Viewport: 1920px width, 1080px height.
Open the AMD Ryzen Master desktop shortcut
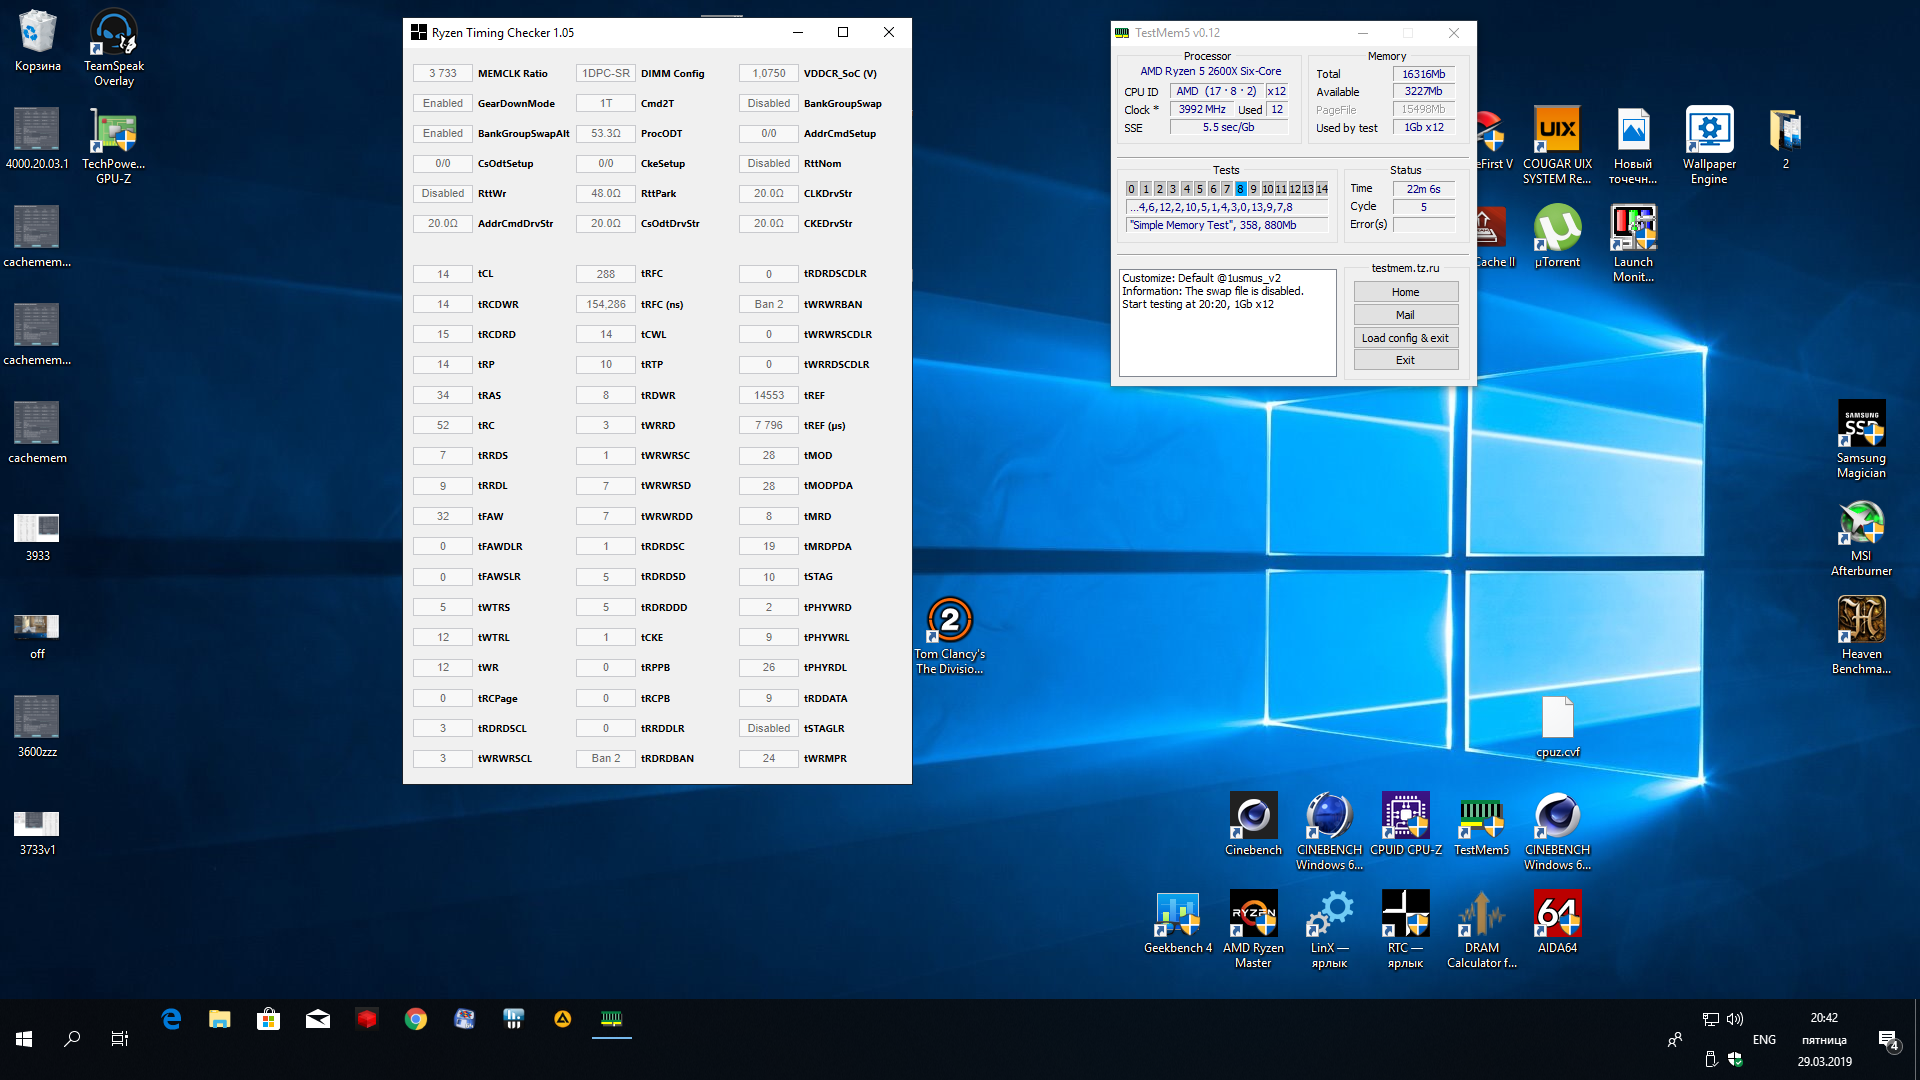(1253, 915)
